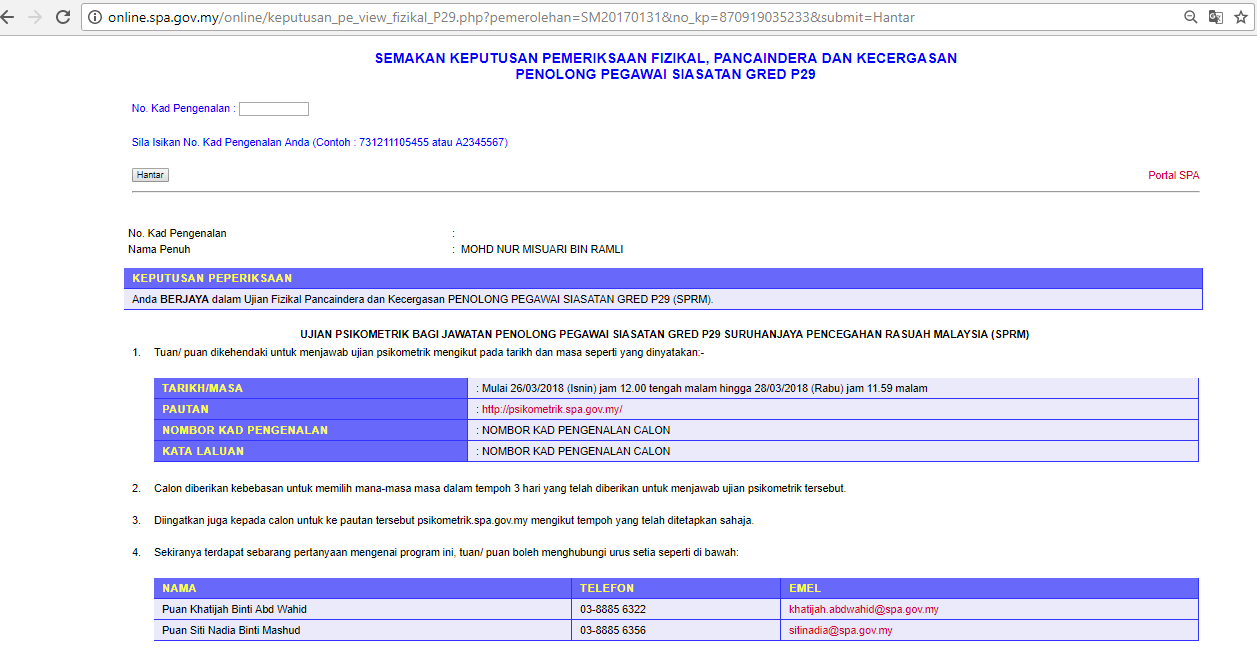The height and width of the screenshot is (651, 1257).
Task: Click the Hantar button
Action: (x=150, y=175)
